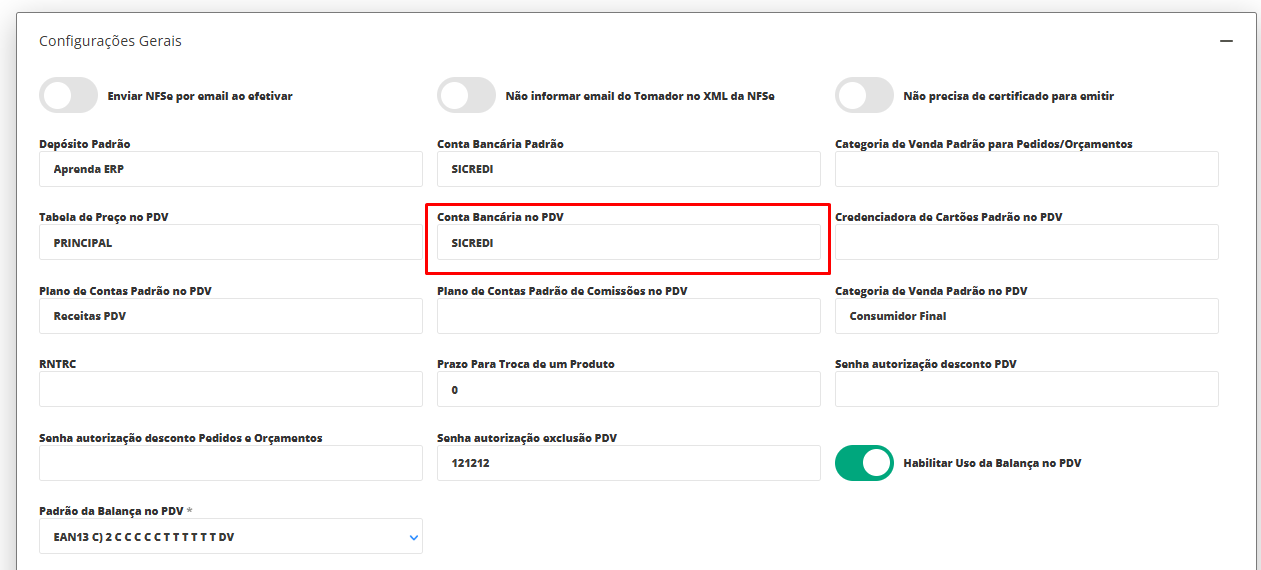Click Senha autorização desconto PDV field
This screenshot has height=570, width=1261.
coord(1026,390)
